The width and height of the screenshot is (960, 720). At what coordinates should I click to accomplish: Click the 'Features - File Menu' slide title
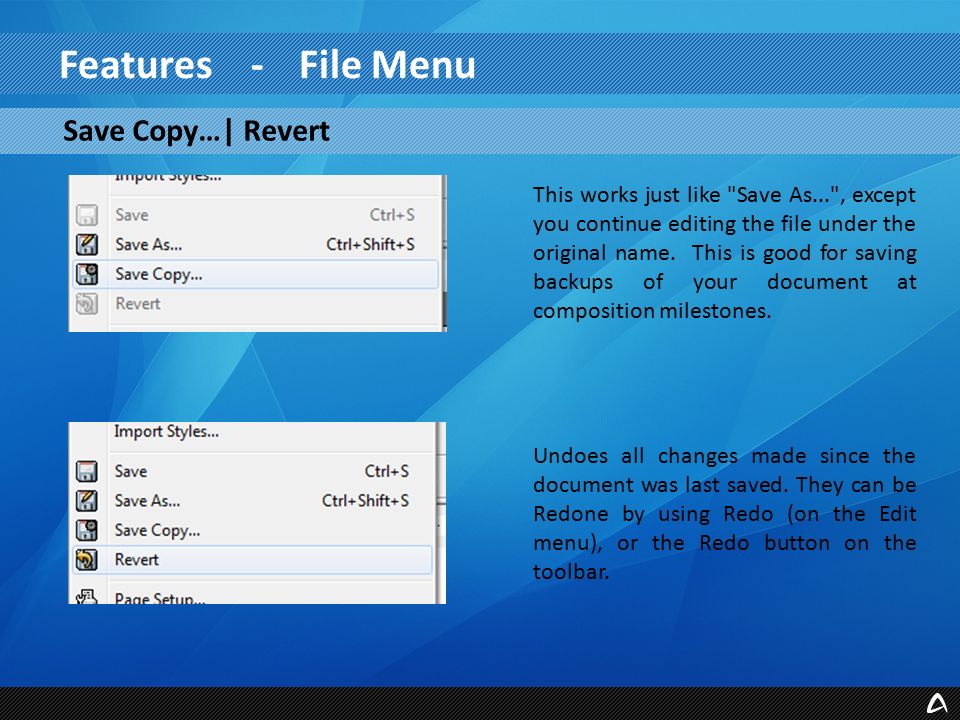click(x=268, y=65)
